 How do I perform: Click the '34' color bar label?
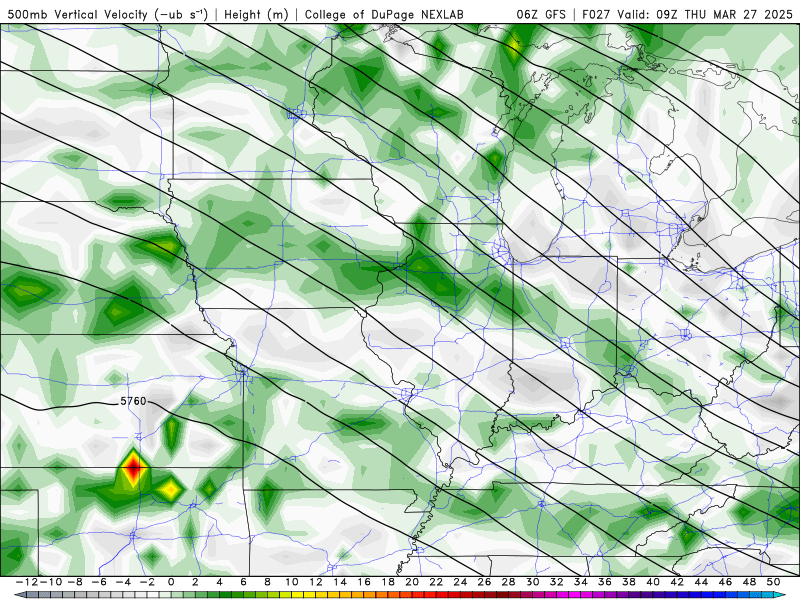pyautogui.click(x=581, y=582)
